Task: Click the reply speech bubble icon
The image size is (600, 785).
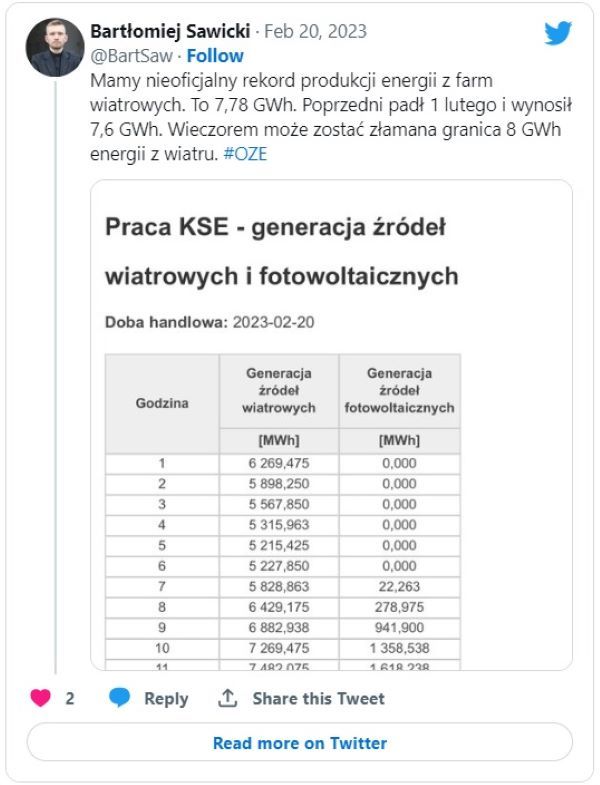Action: (120, 698)
